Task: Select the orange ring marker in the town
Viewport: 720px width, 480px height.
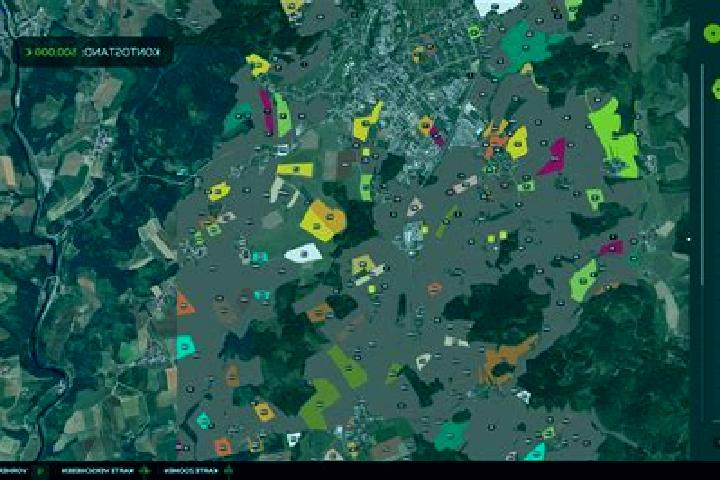Action: 426,125
